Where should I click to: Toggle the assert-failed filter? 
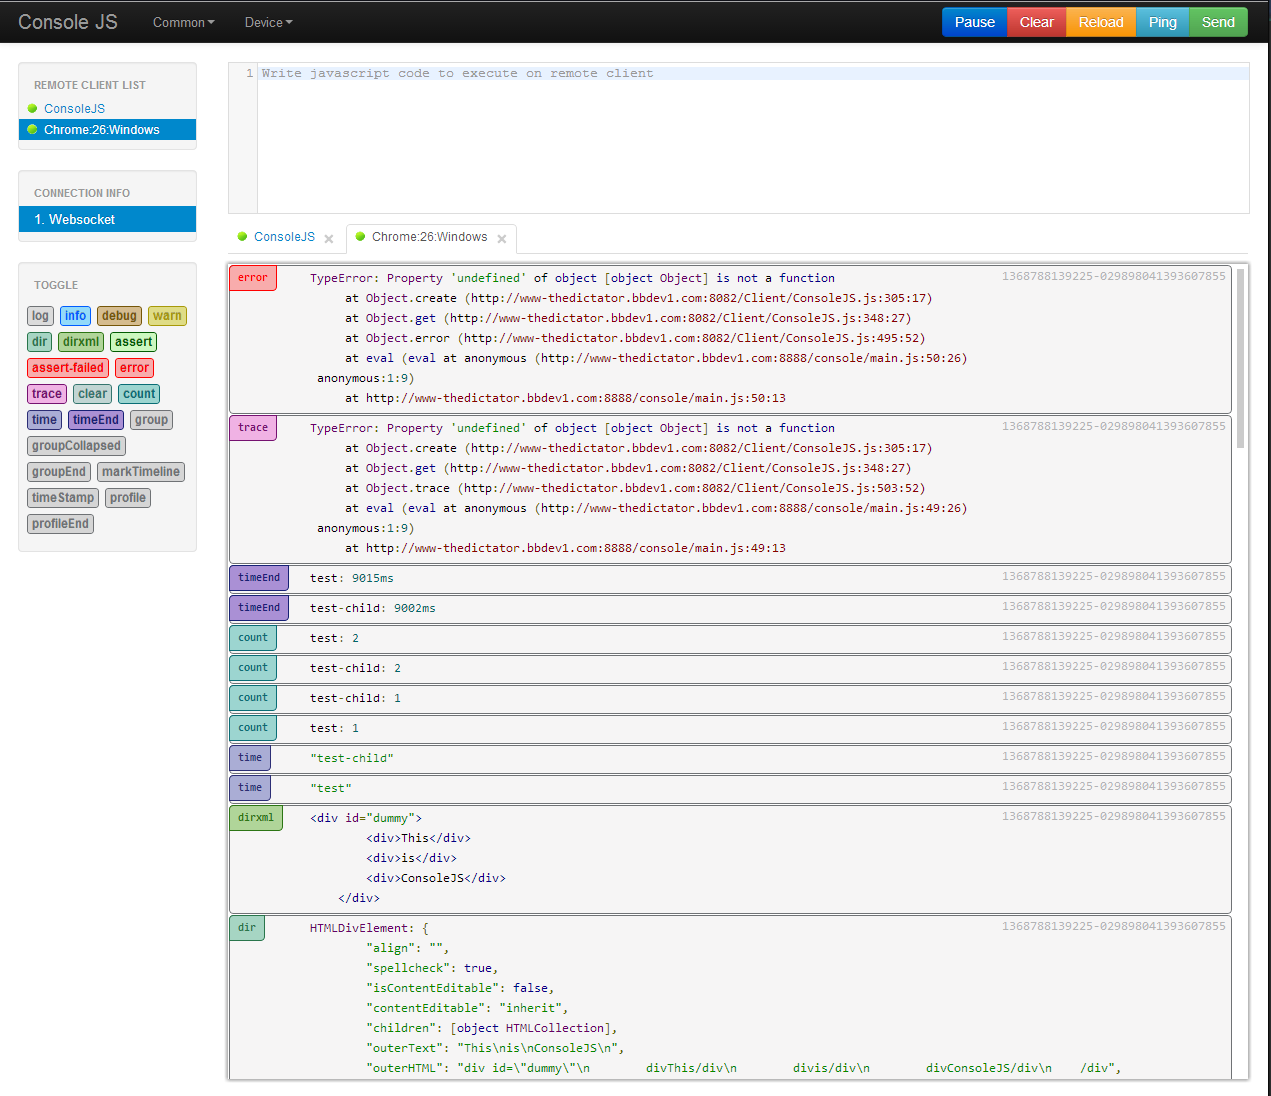pyautogui.click(x=68, y=368)
